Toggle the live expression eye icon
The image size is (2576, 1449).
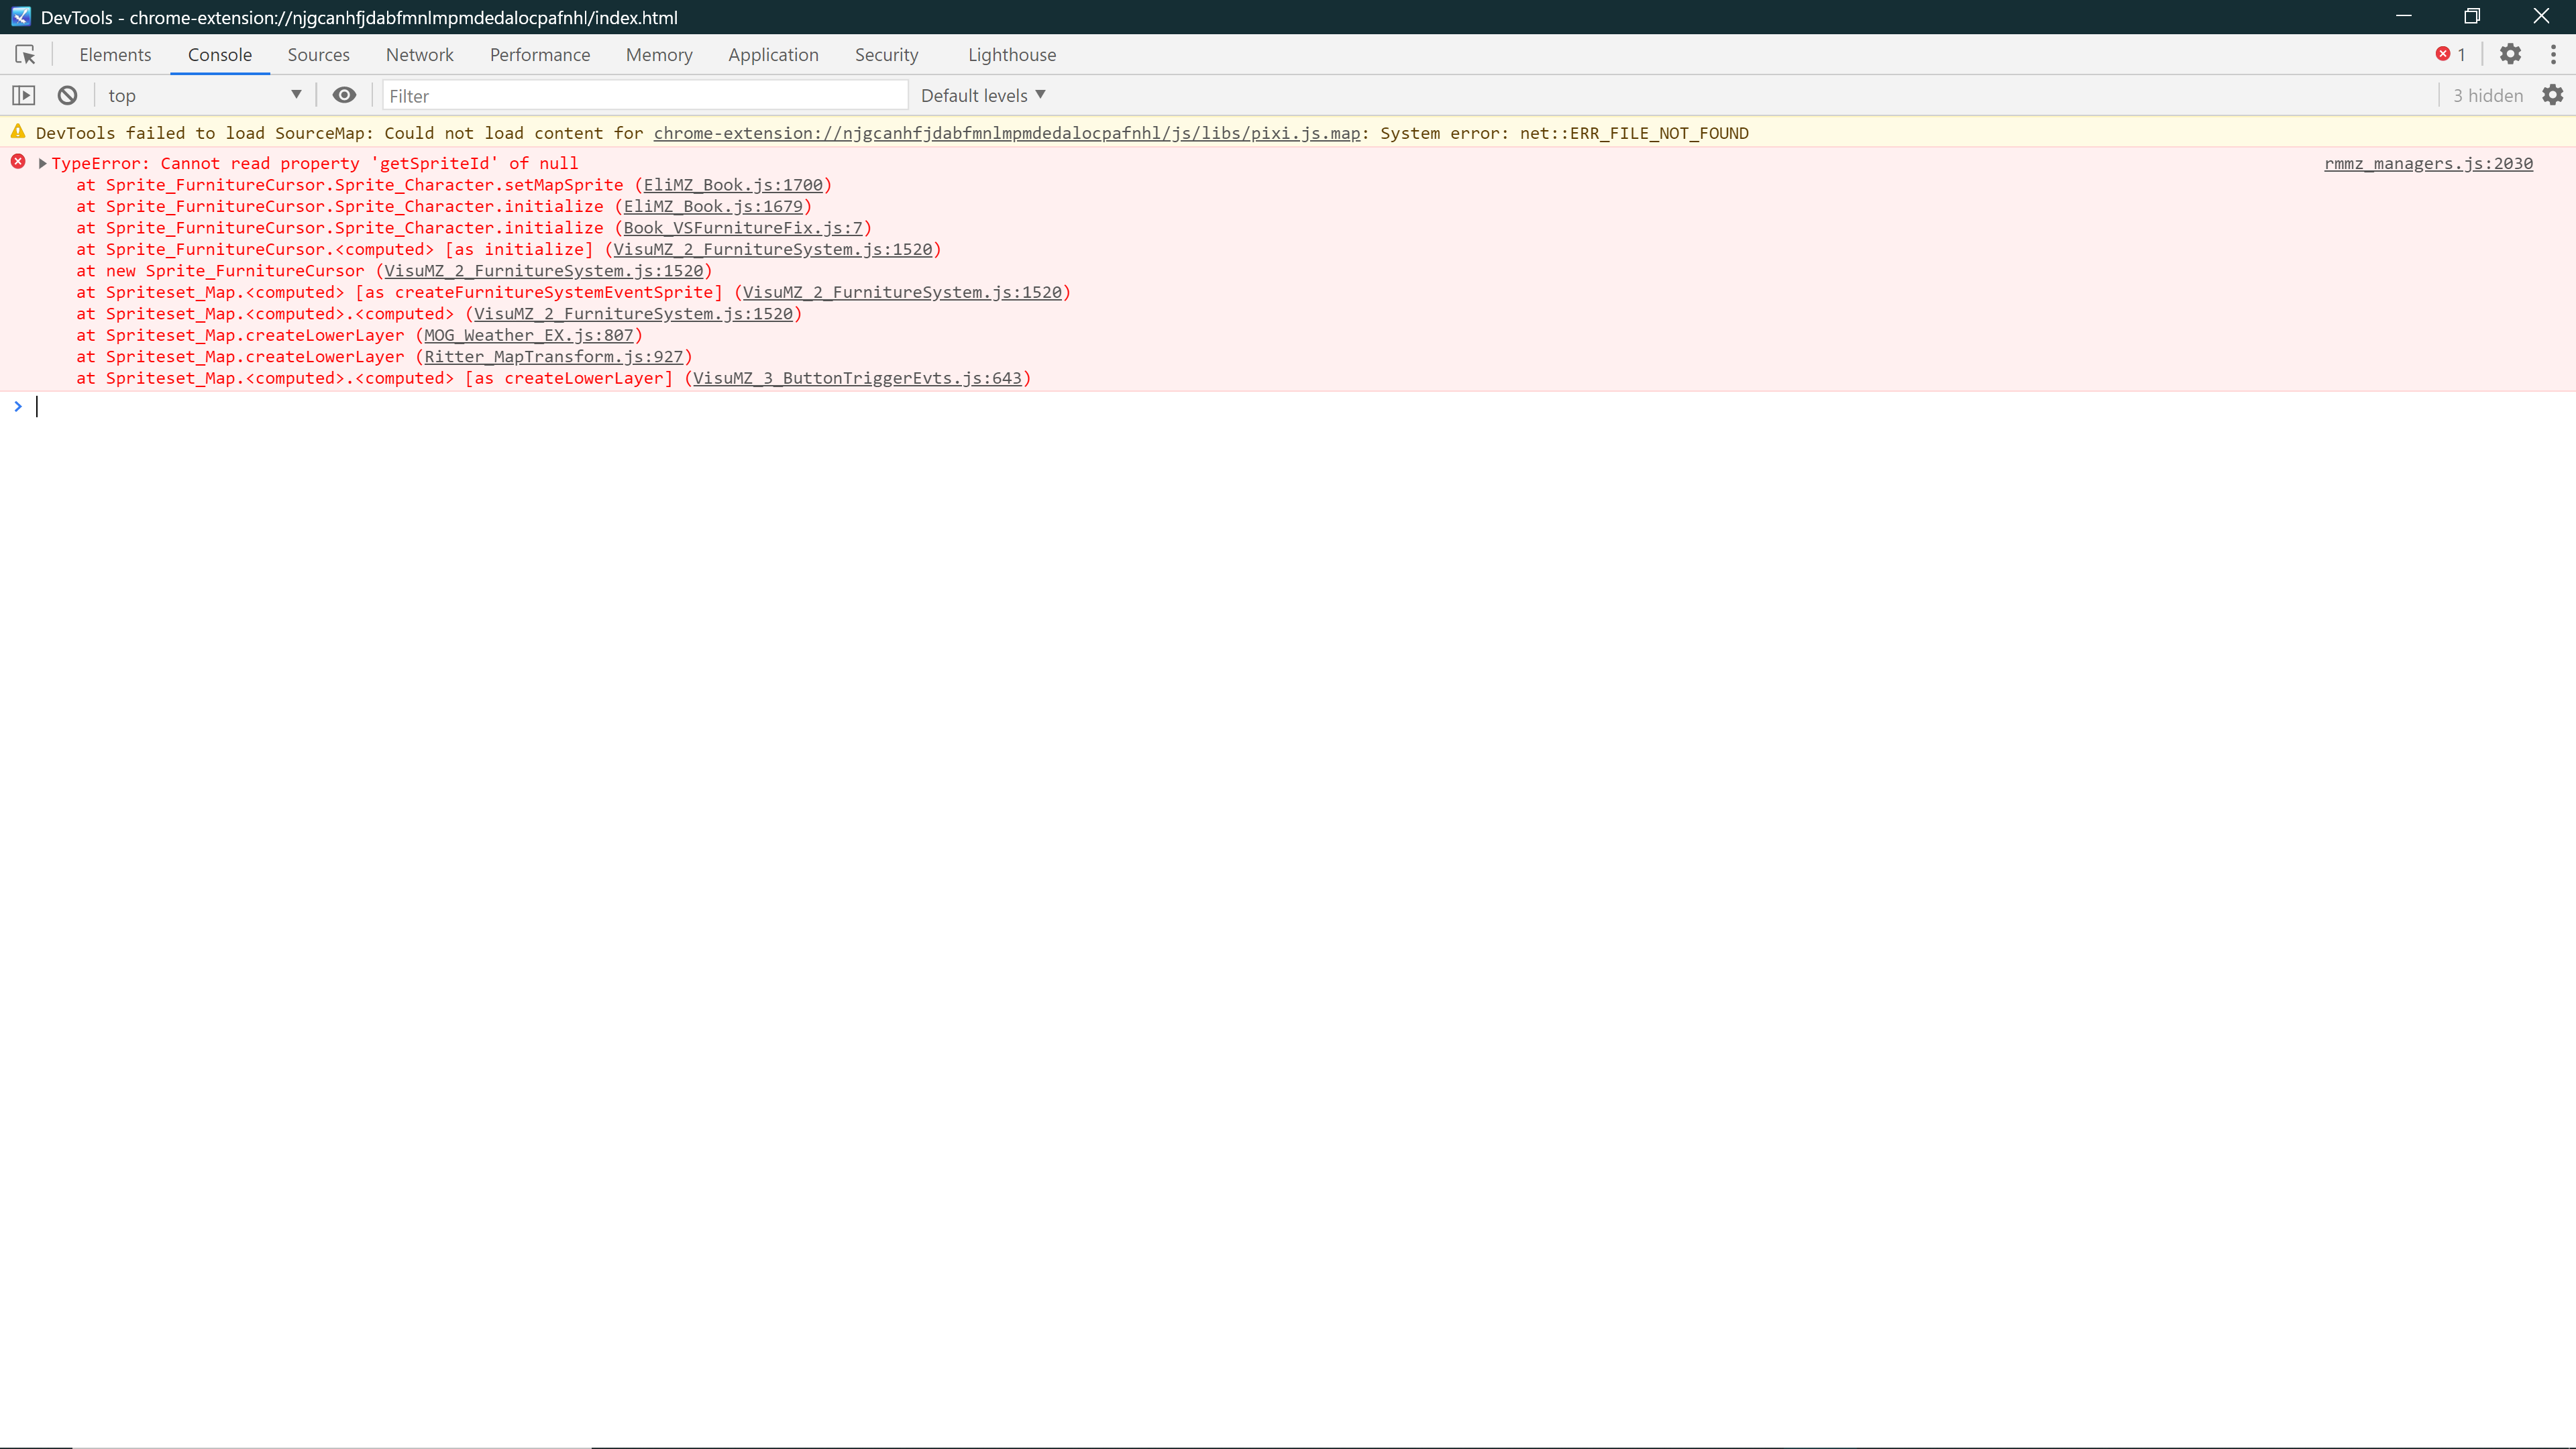point(344,95)
